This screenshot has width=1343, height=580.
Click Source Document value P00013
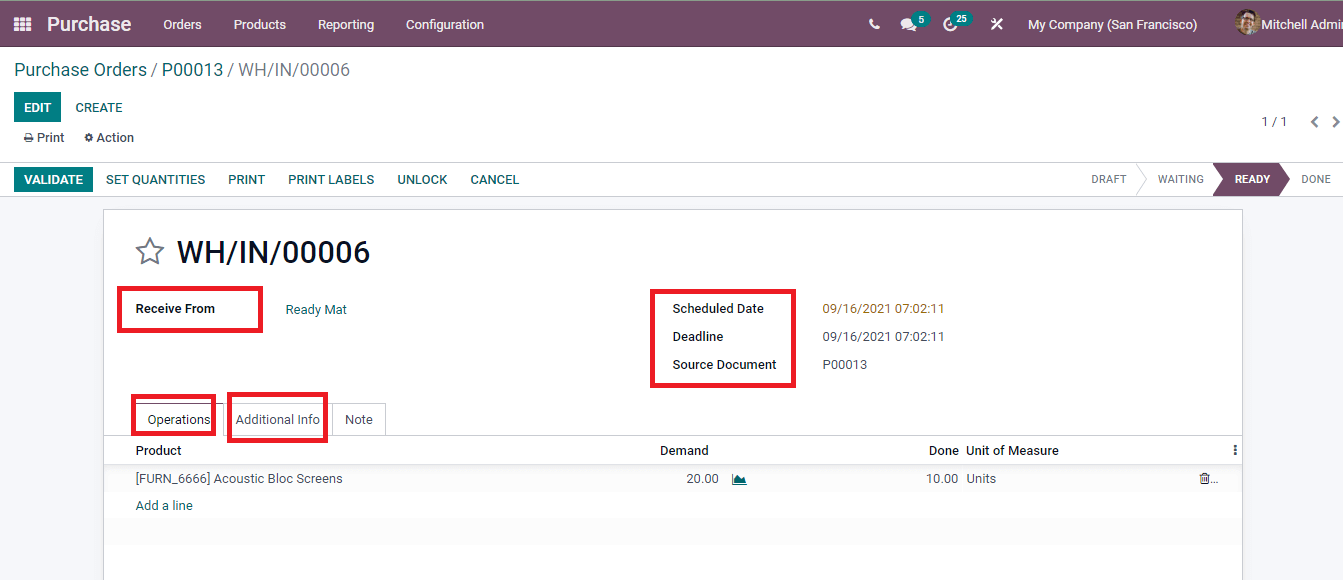pos(845,365)
